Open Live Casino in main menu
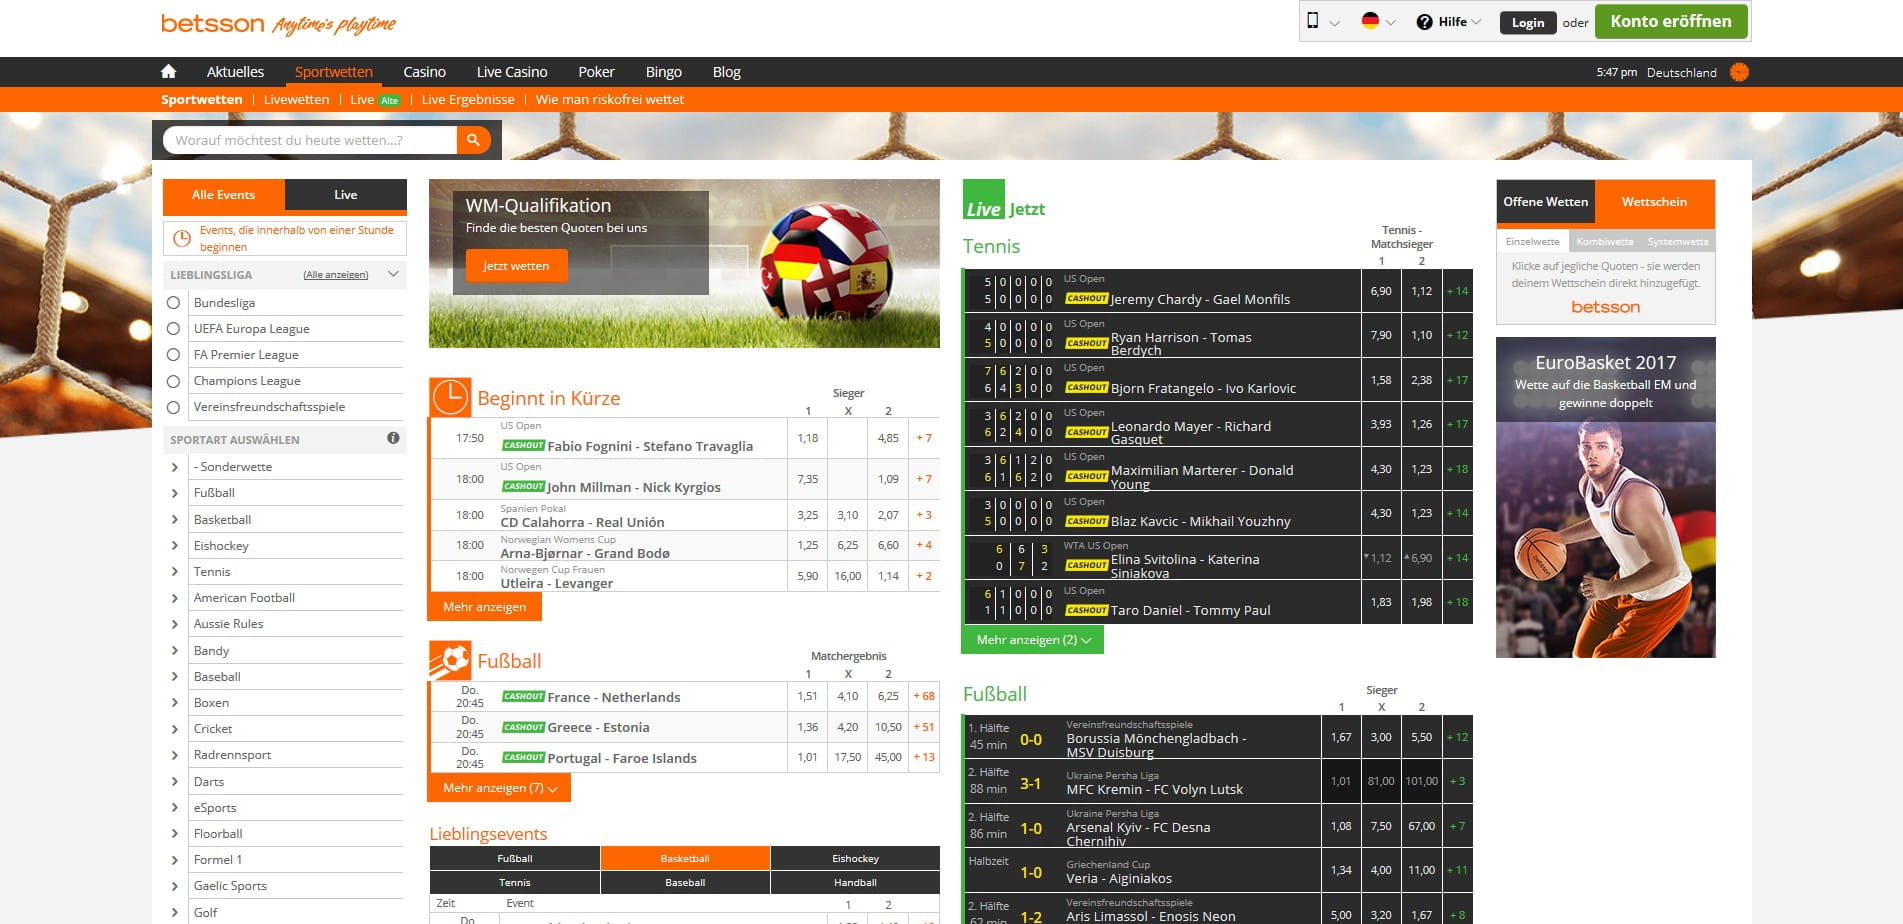Image resolution: width=1903 pixels, height=924 pixels. (512, 72)
